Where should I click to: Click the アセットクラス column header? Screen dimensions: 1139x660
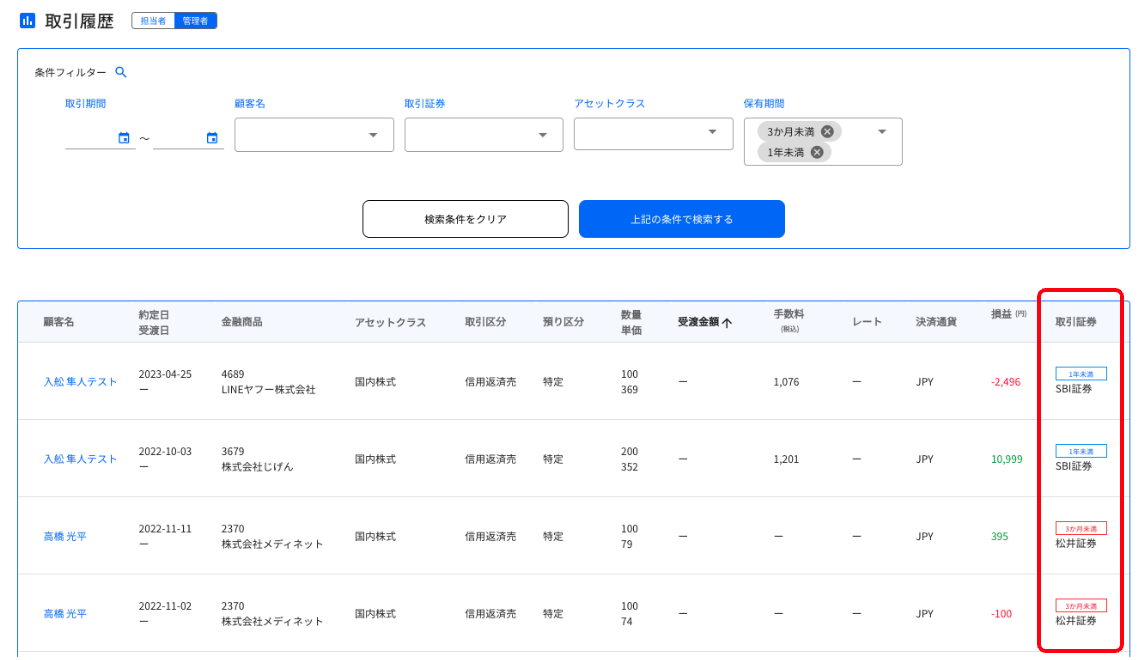390,322
